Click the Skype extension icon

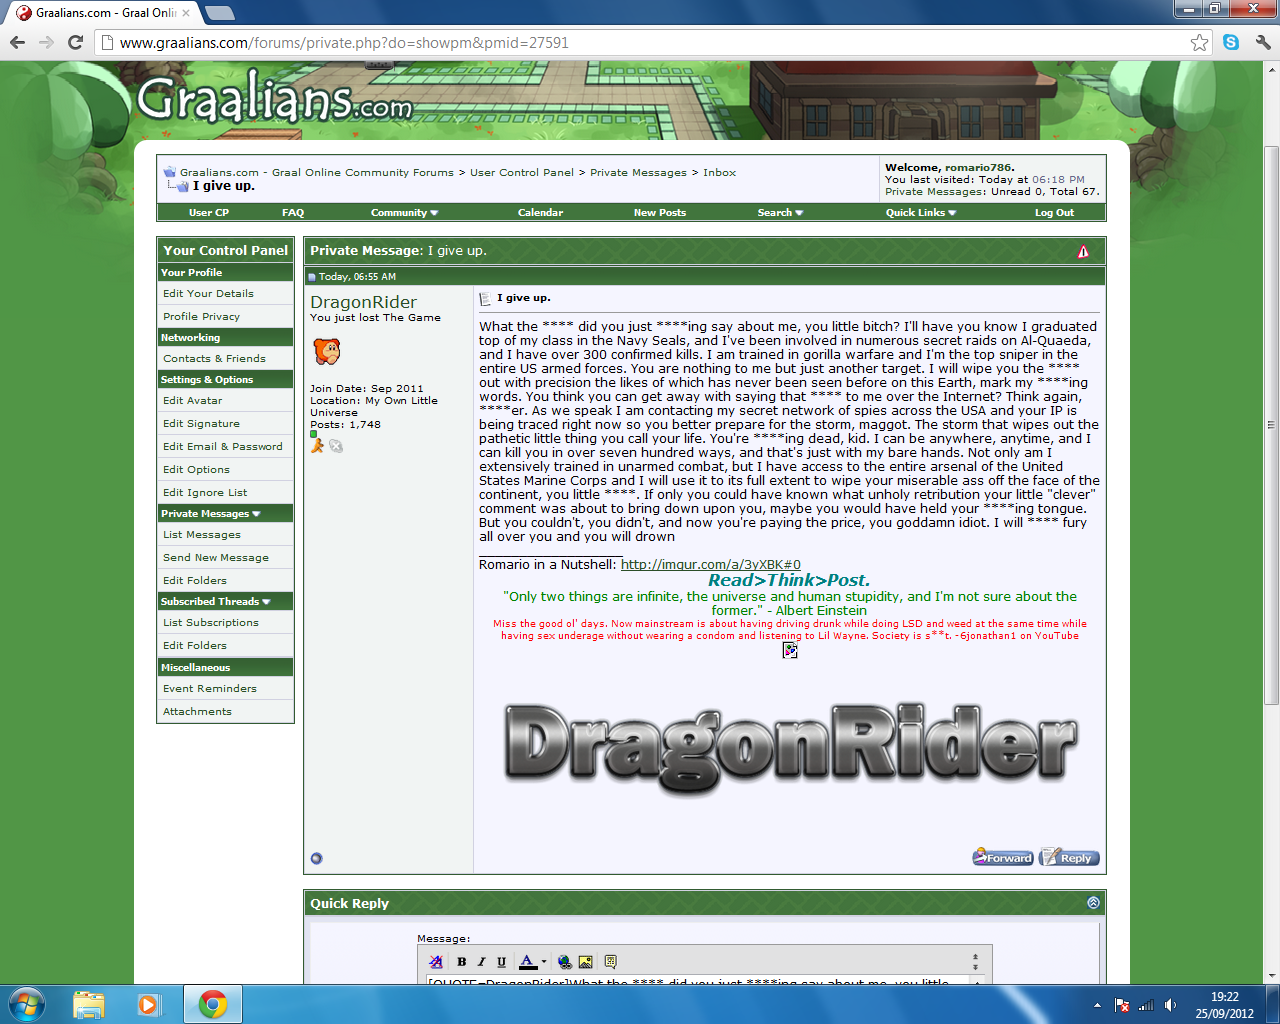coord(1231,42)
